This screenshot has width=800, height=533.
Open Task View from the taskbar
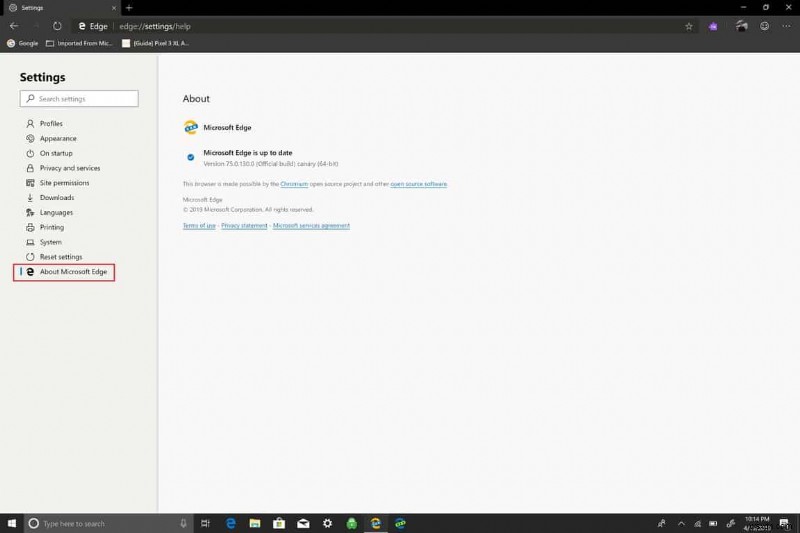click(206, 523)
